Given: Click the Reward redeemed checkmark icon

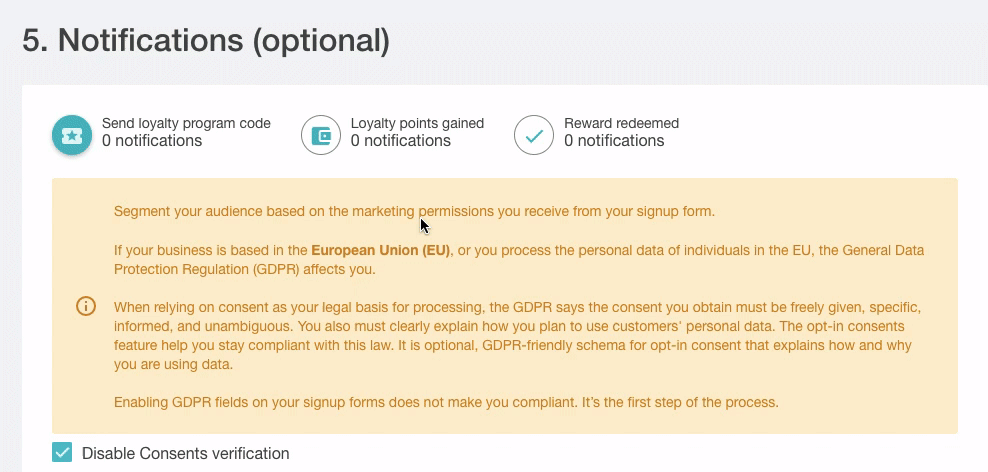Looking at the screenshot, I should tap(534, 135).
